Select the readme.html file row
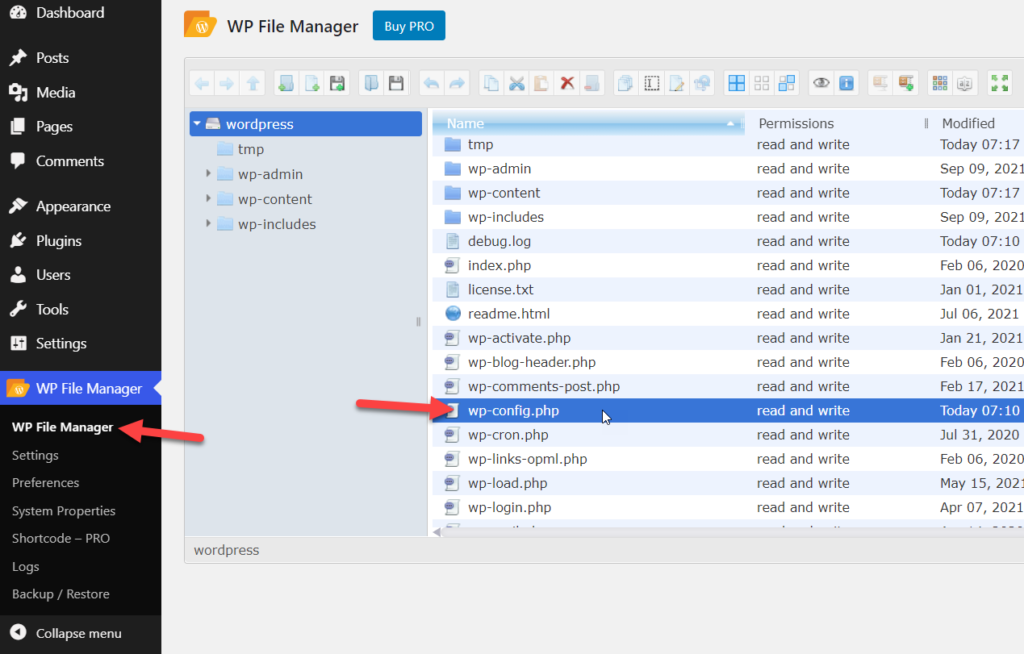The image size is (1024, 654). pyautogui.click(x=728, y=314)
